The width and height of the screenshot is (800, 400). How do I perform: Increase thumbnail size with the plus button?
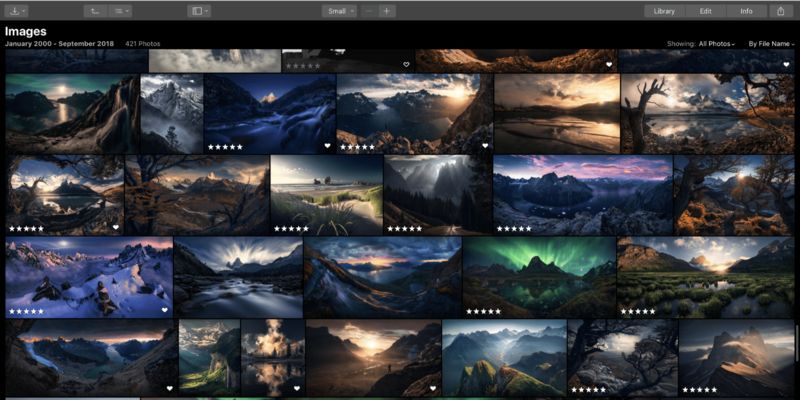click(x=387, y=11)
